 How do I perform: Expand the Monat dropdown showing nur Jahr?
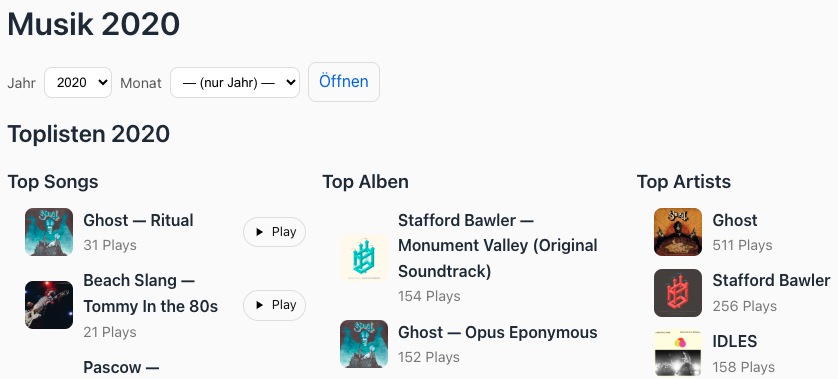pos(235,82)
